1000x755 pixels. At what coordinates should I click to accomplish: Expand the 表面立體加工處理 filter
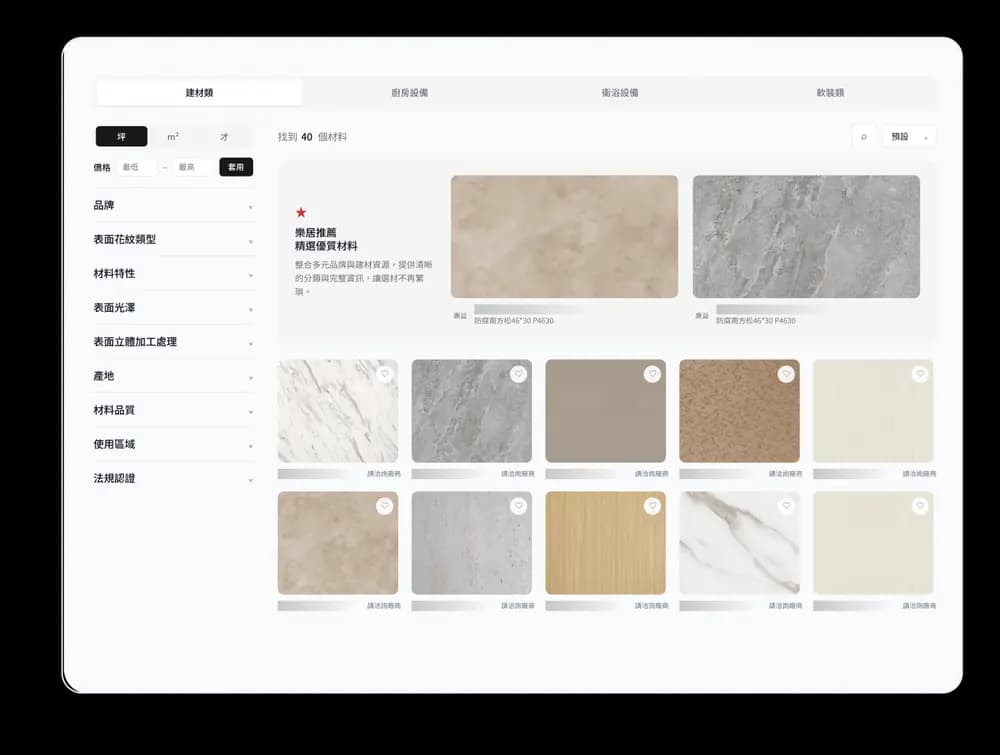point(173,342)
